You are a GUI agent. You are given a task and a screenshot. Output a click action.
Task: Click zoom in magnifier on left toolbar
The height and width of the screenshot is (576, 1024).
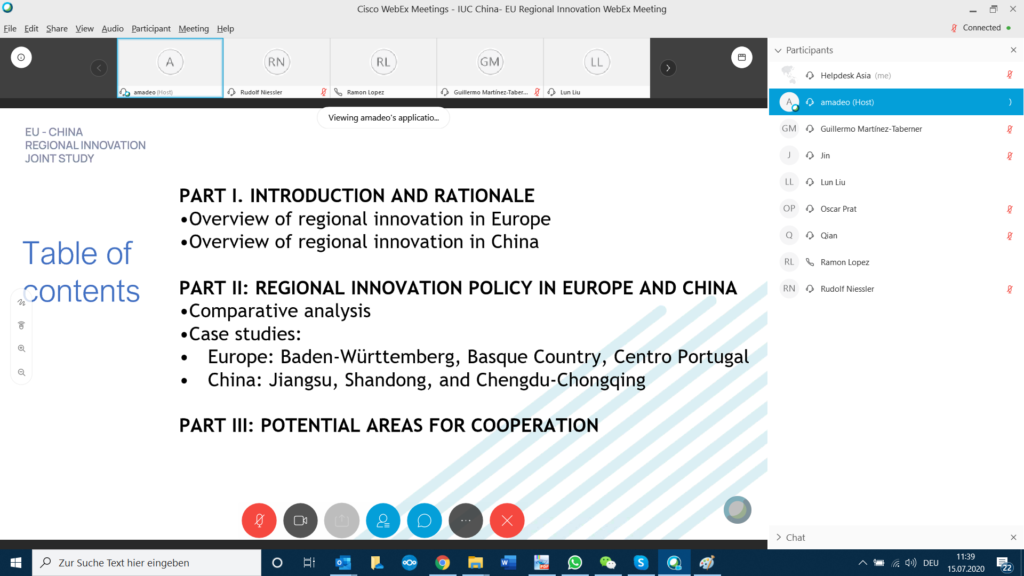21,349
